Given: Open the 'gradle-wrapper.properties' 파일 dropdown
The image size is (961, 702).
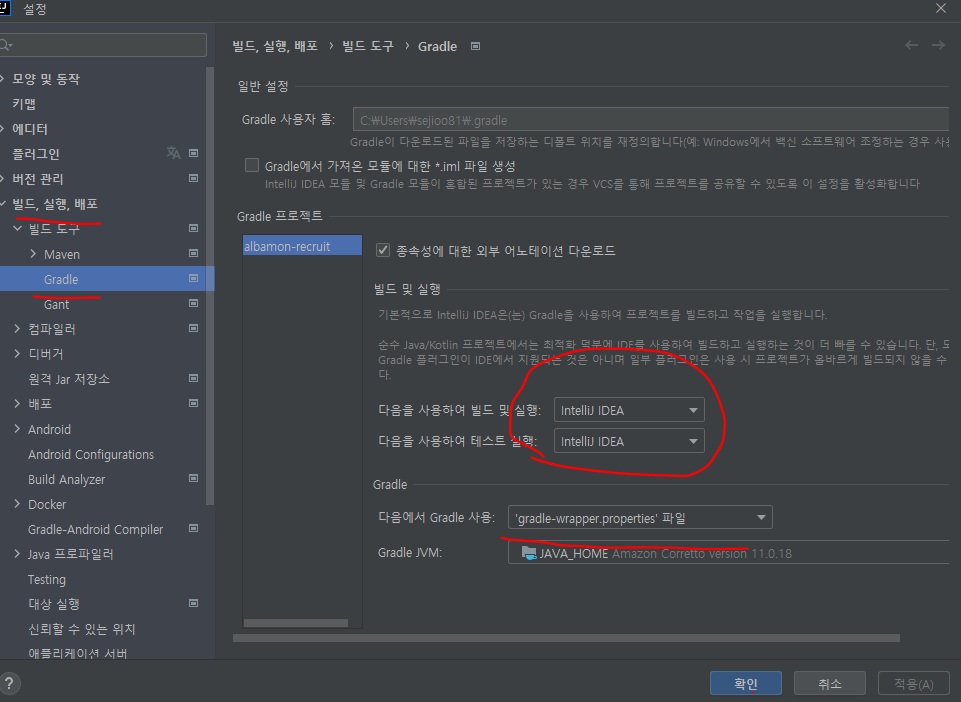Looking at the screenshot, I should (640, 518).
